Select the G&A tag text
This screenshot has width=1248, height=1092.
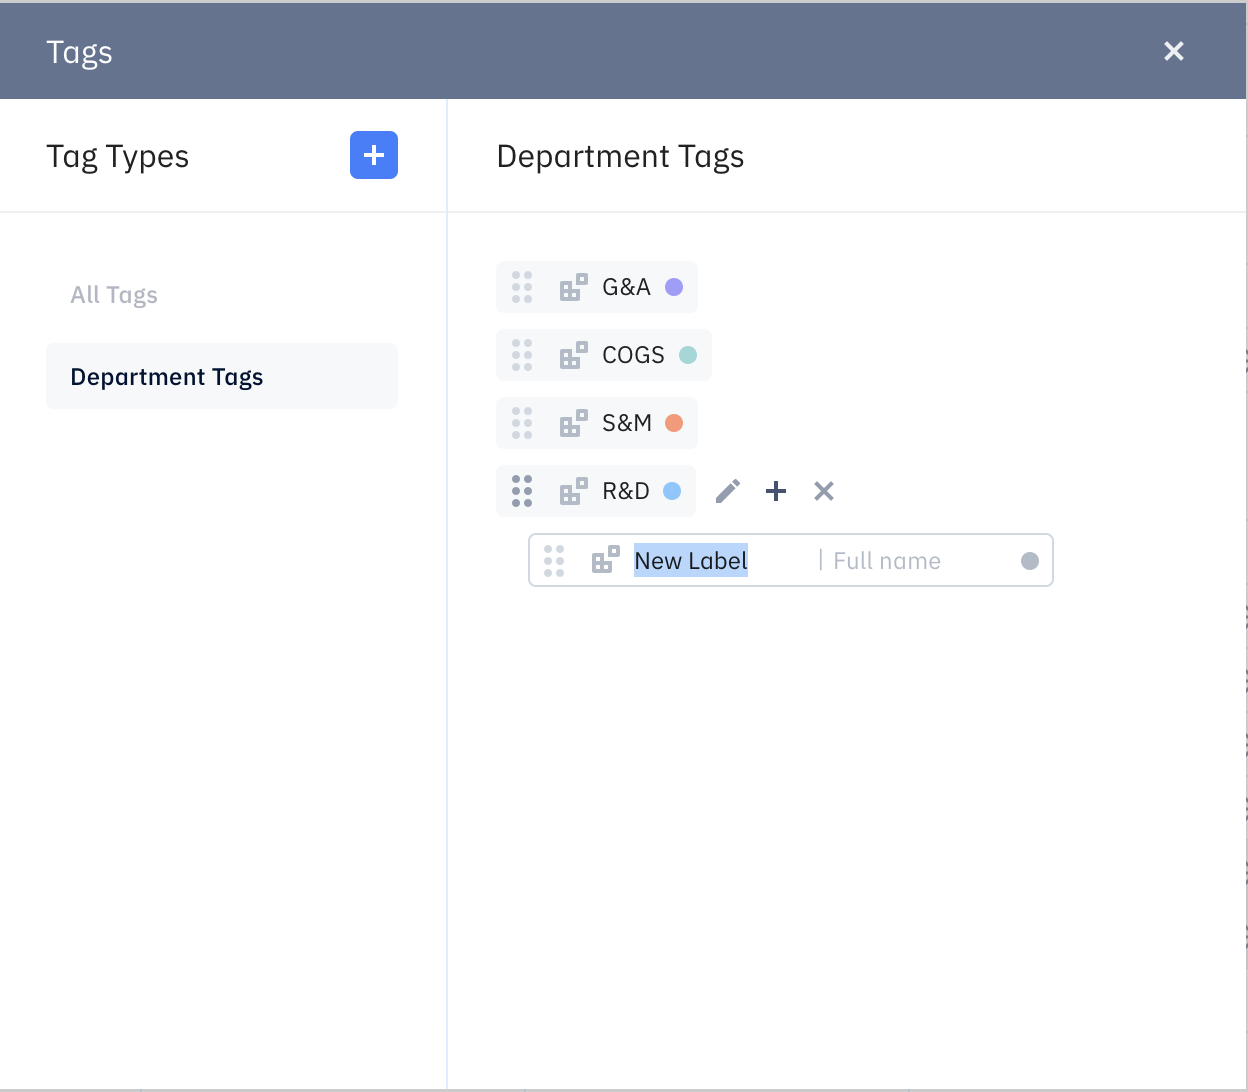tap(627, 287)
